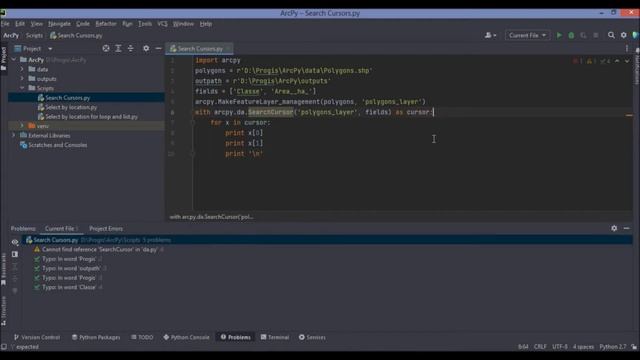Open the Tools menu
The image size is (640, 360).
click(145, 24)
